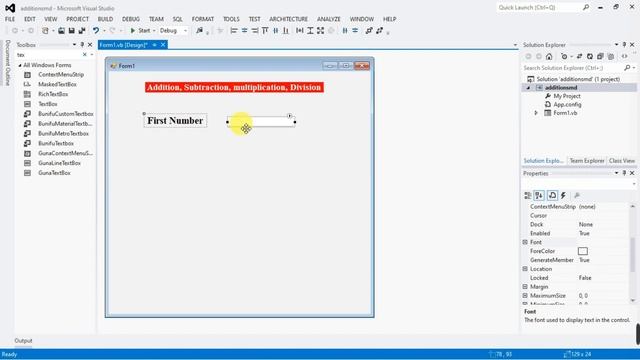640x360 pixels.
Task: Pin the Solution Explorer panel
Action: point(624,44)
